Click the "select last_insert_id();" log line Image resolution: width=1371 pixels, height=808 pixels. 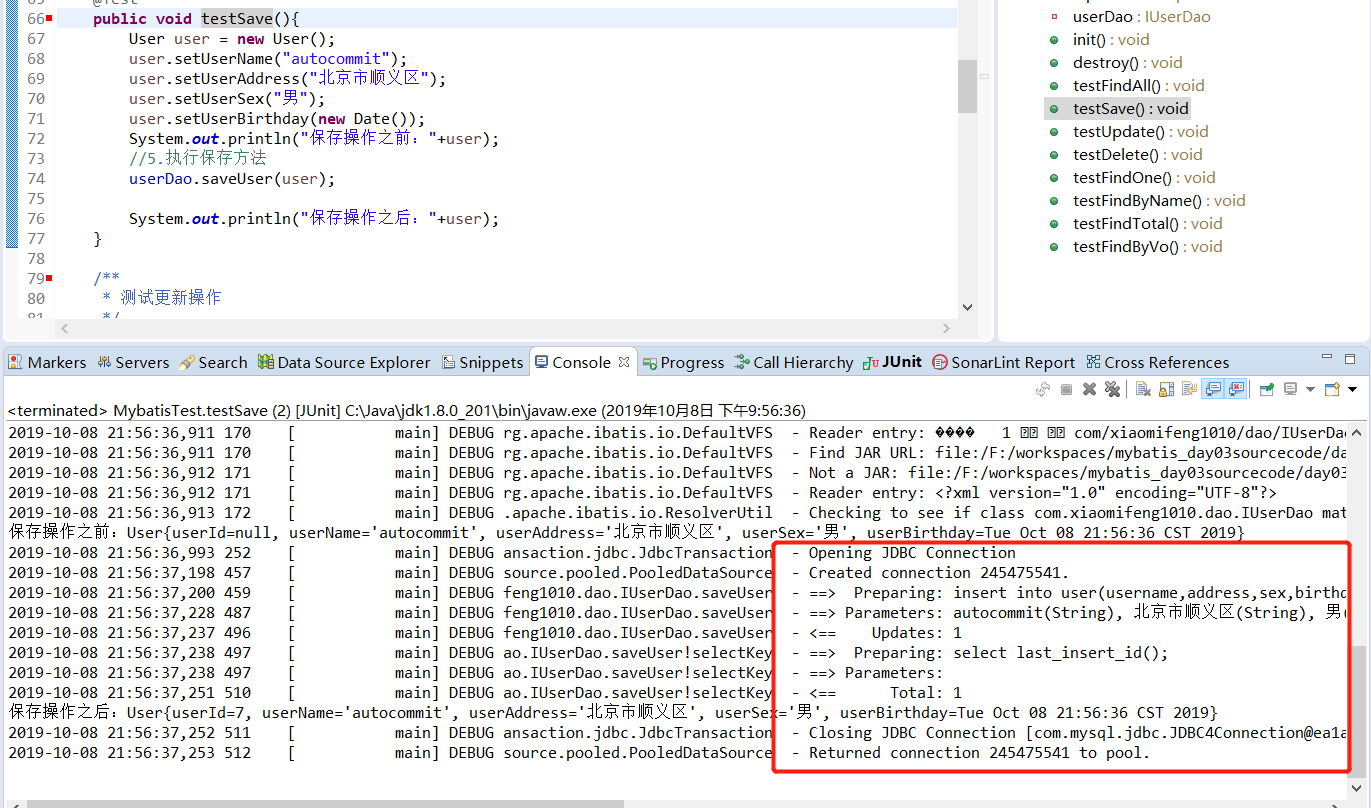[1060, 653]
